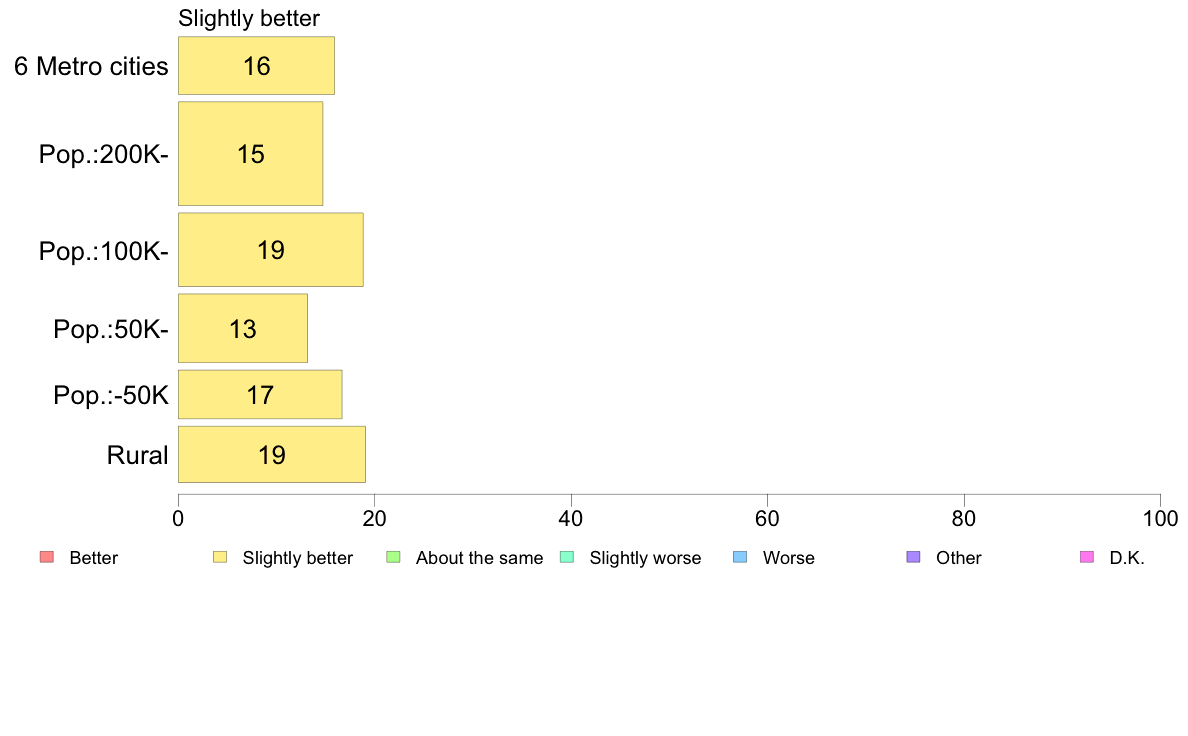
Task: Click the red Better legend swatch
Action: pos(47,557)
